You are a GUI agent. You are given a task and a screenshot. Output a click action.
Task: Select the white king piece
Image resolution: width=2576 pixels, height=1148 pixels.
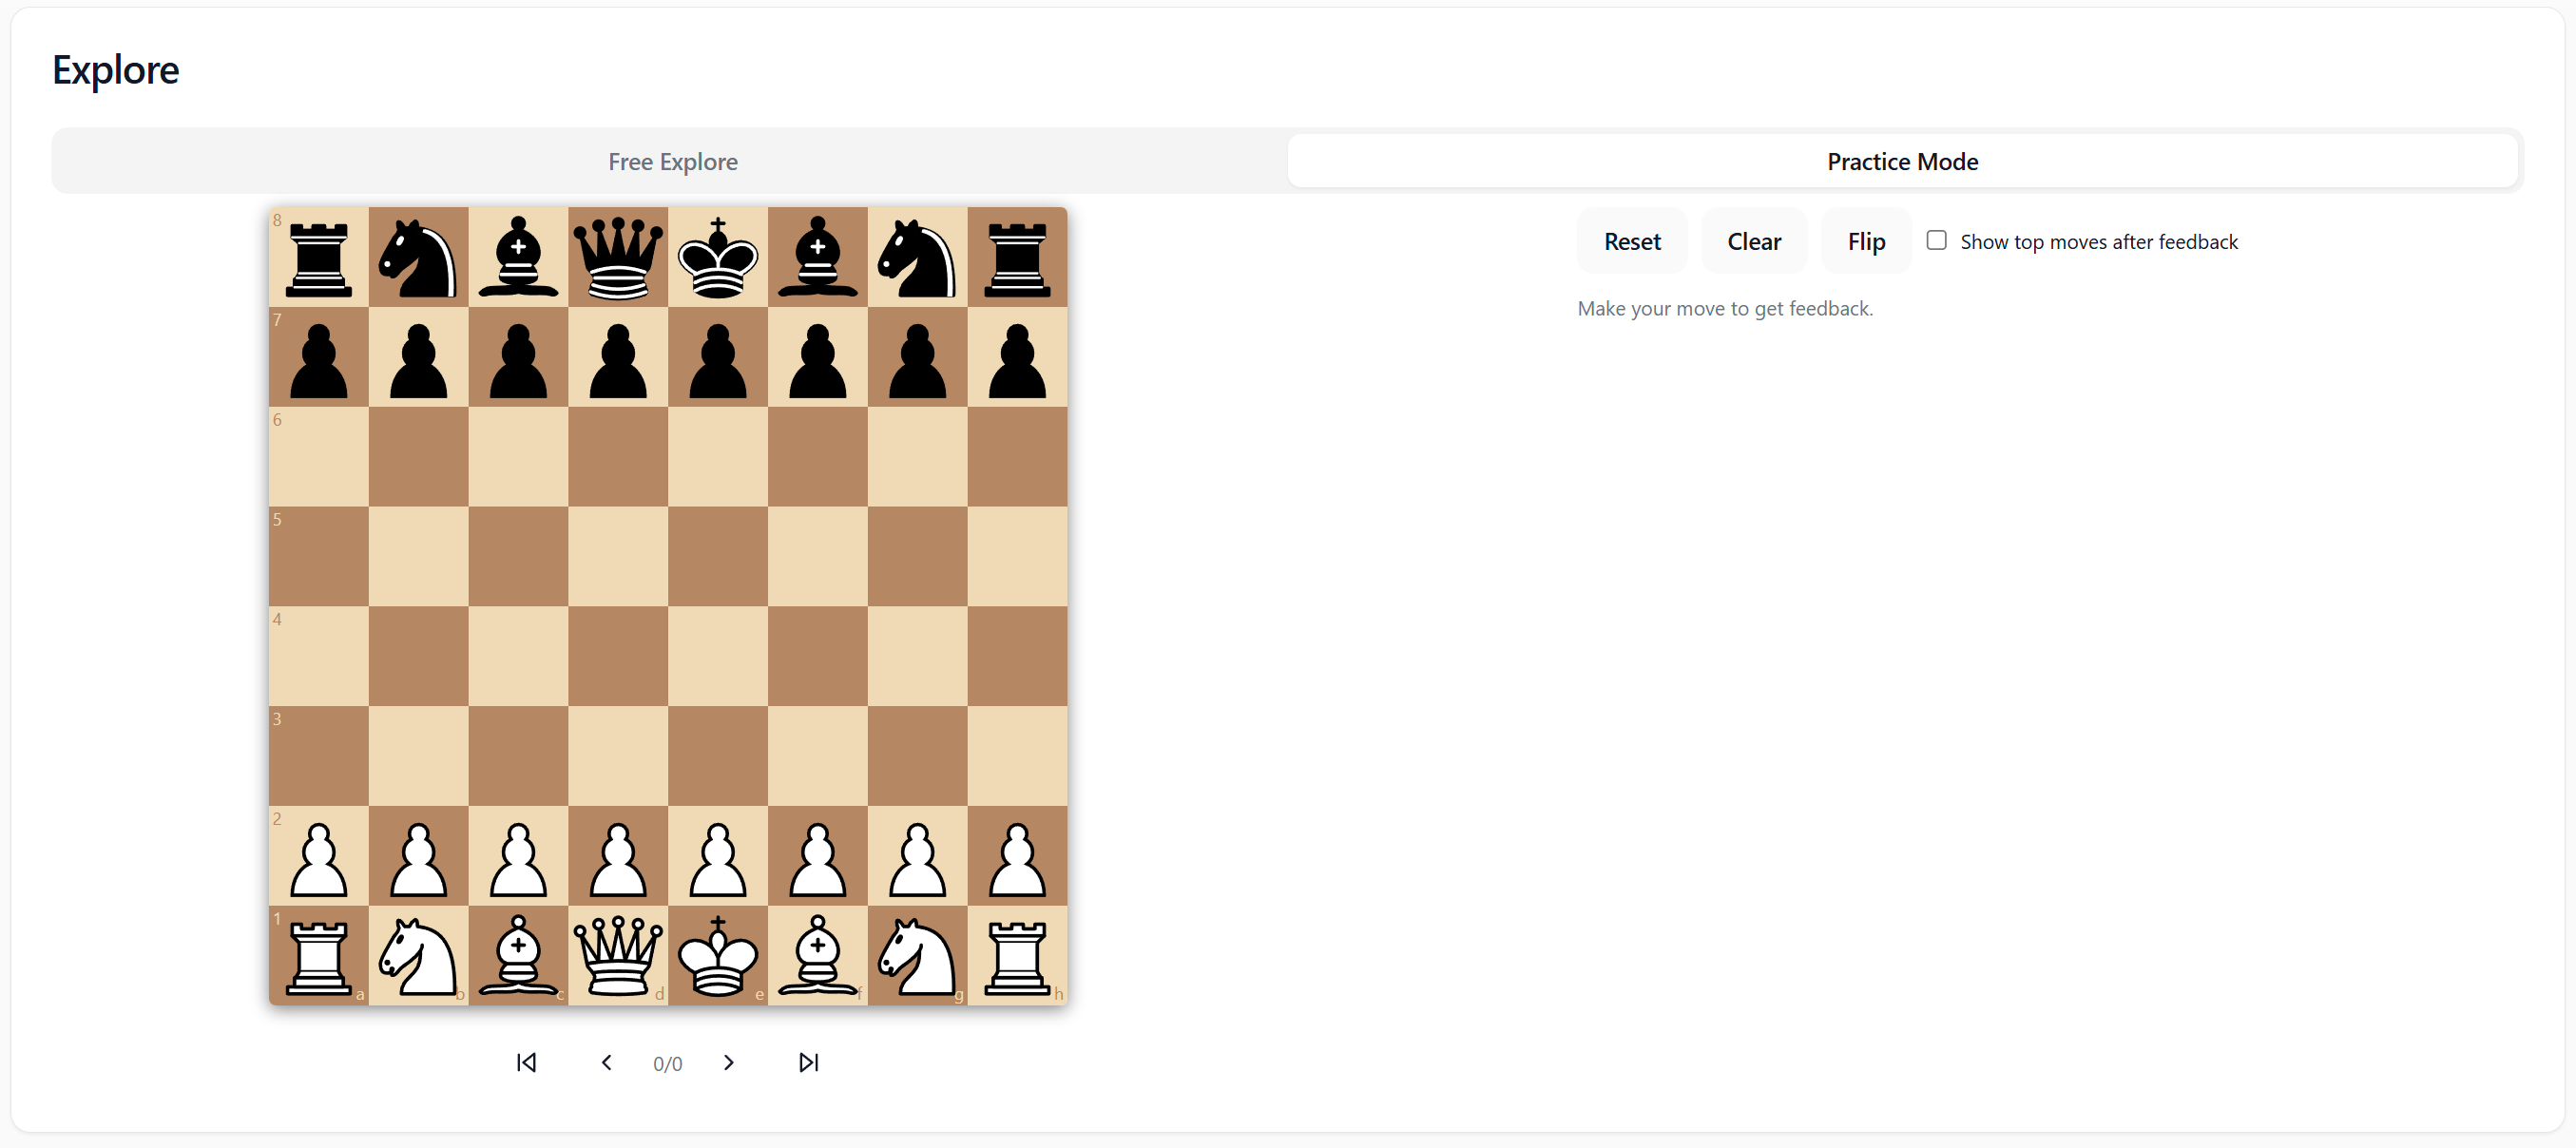[718, 956]
